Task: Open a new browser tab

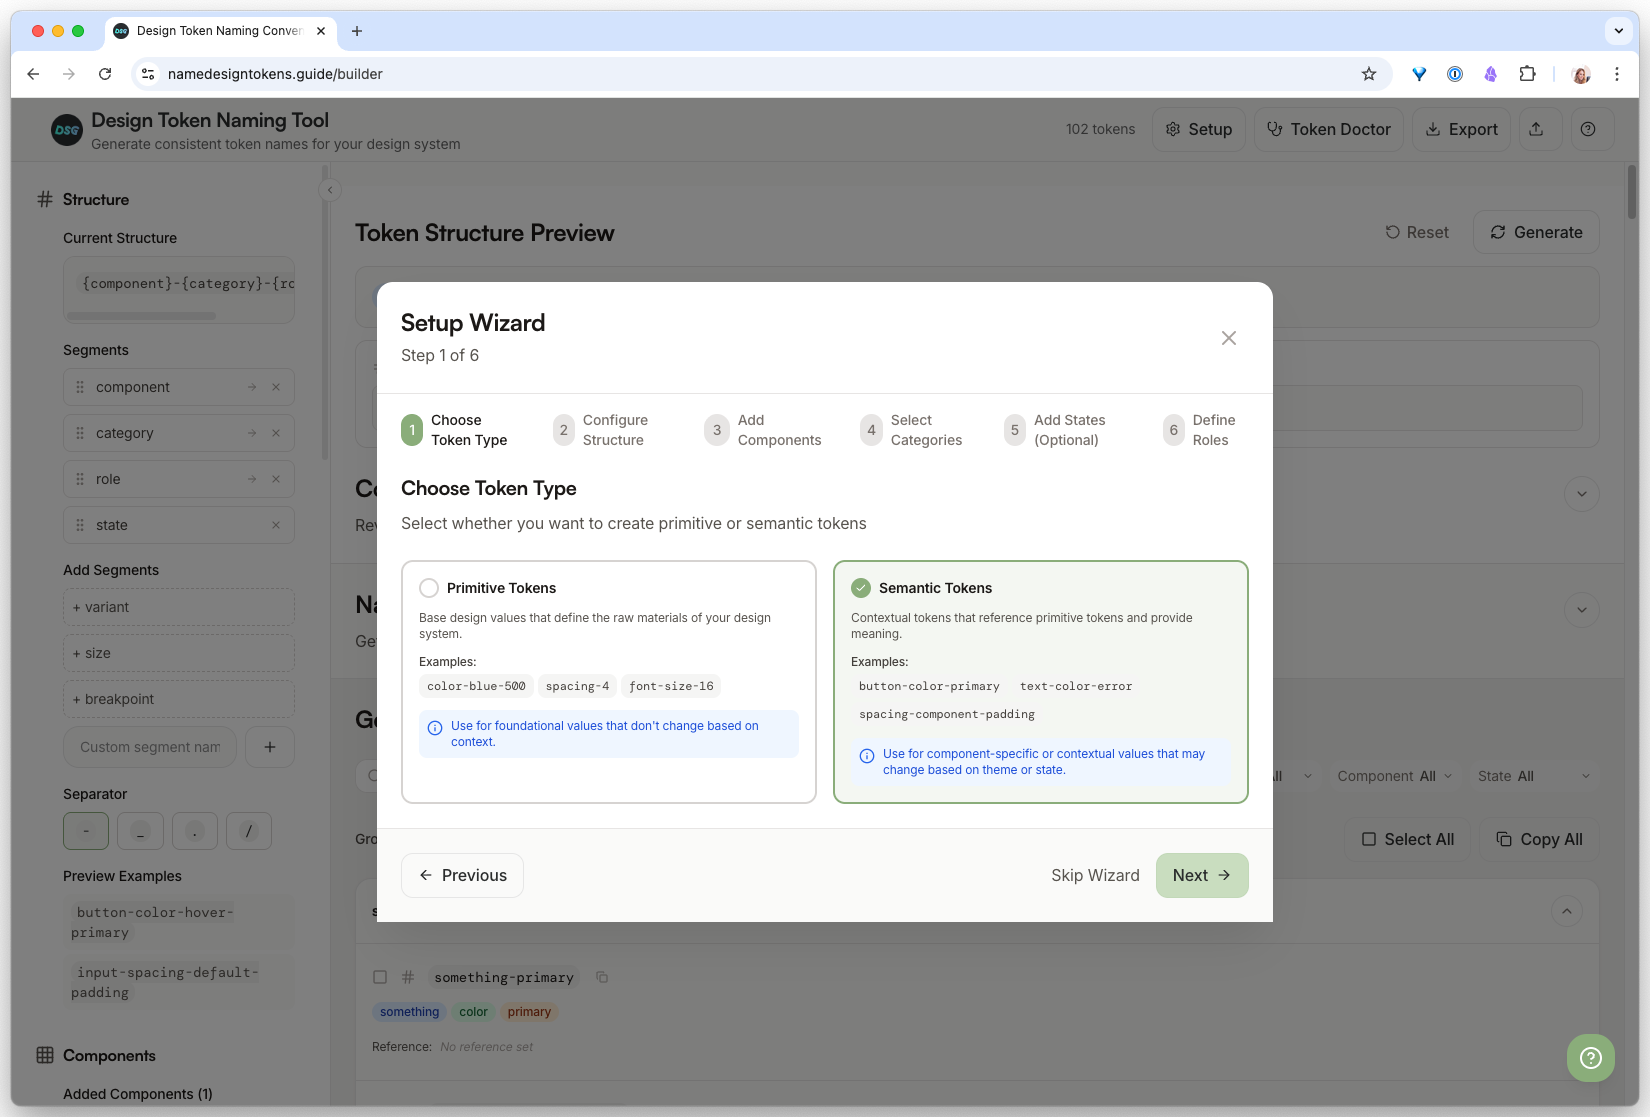Action: (x=357, y=31)
